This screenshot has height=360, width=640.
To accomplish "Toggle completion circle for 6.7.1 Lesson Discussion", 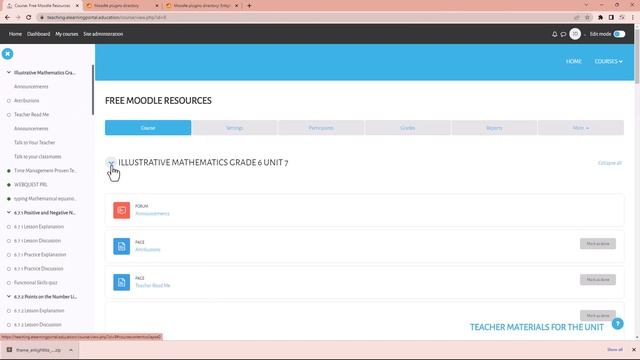I will point(9,241).
